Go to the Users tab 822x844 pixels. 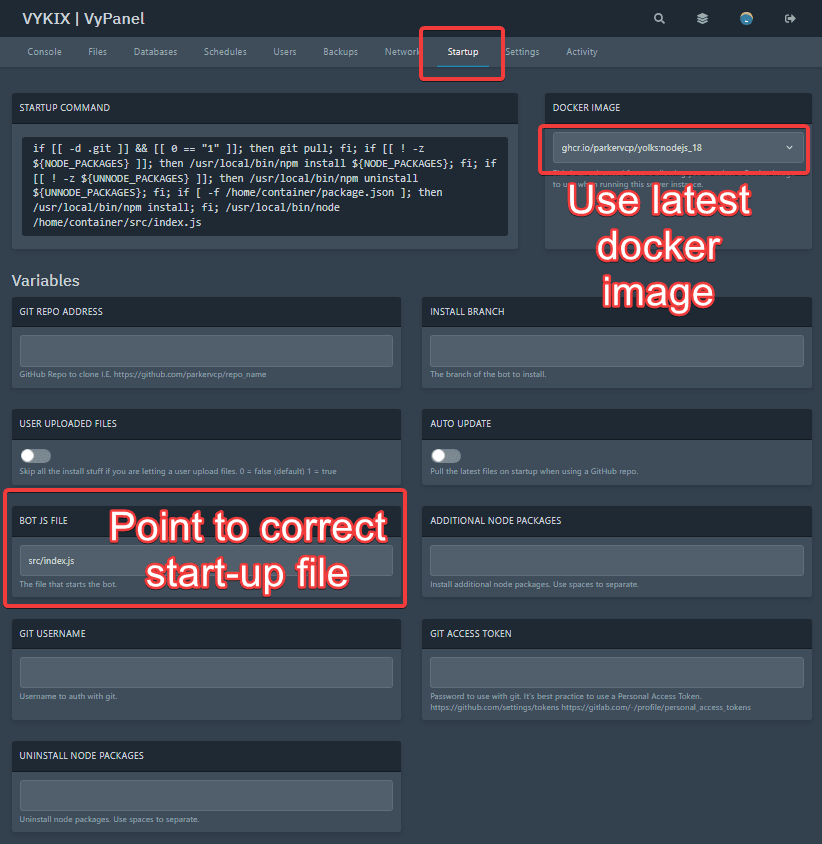[285, 52]
